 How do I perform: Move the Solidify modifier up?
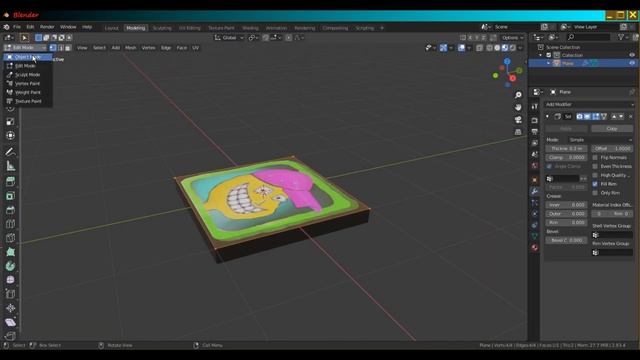click(614, 117)
